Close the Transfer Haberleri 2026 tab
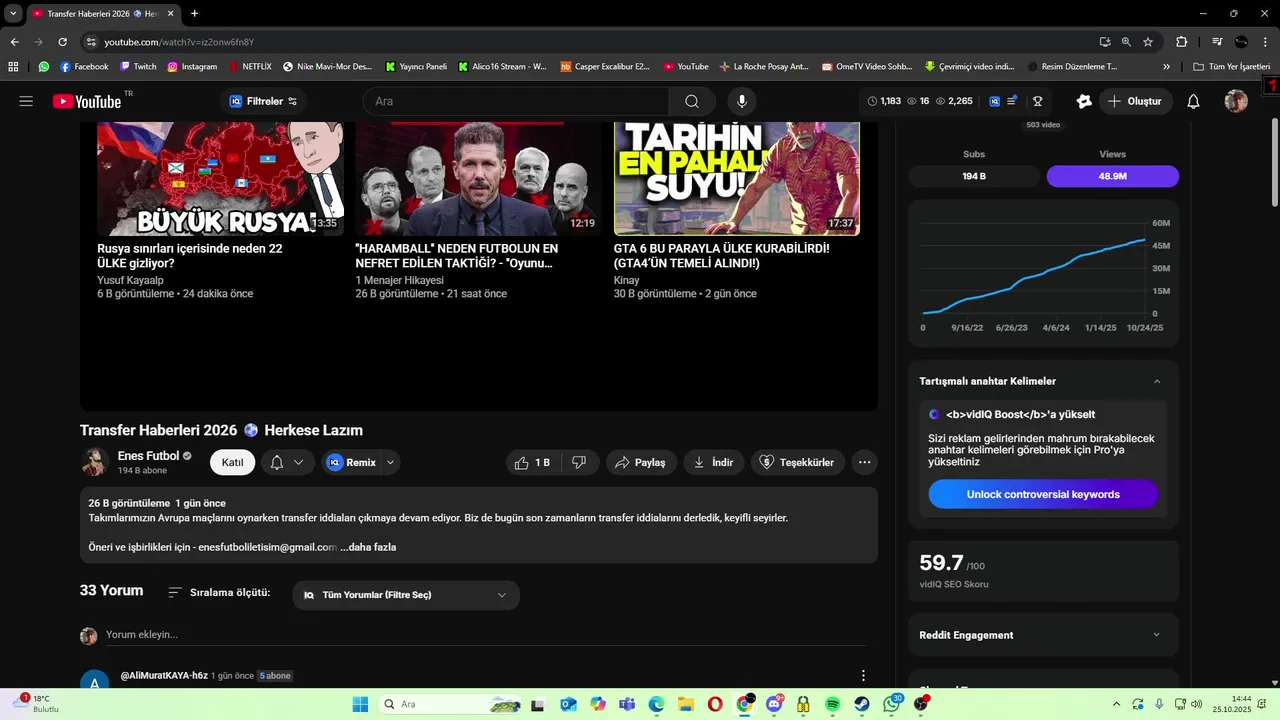The image size is (1280, 720). click(x=169, y=14)
